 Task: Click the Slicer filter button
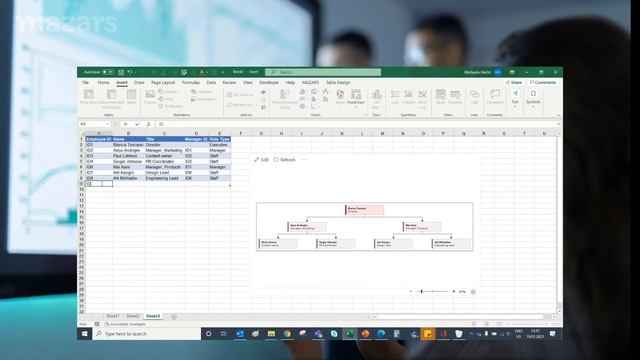pos(440,97)
